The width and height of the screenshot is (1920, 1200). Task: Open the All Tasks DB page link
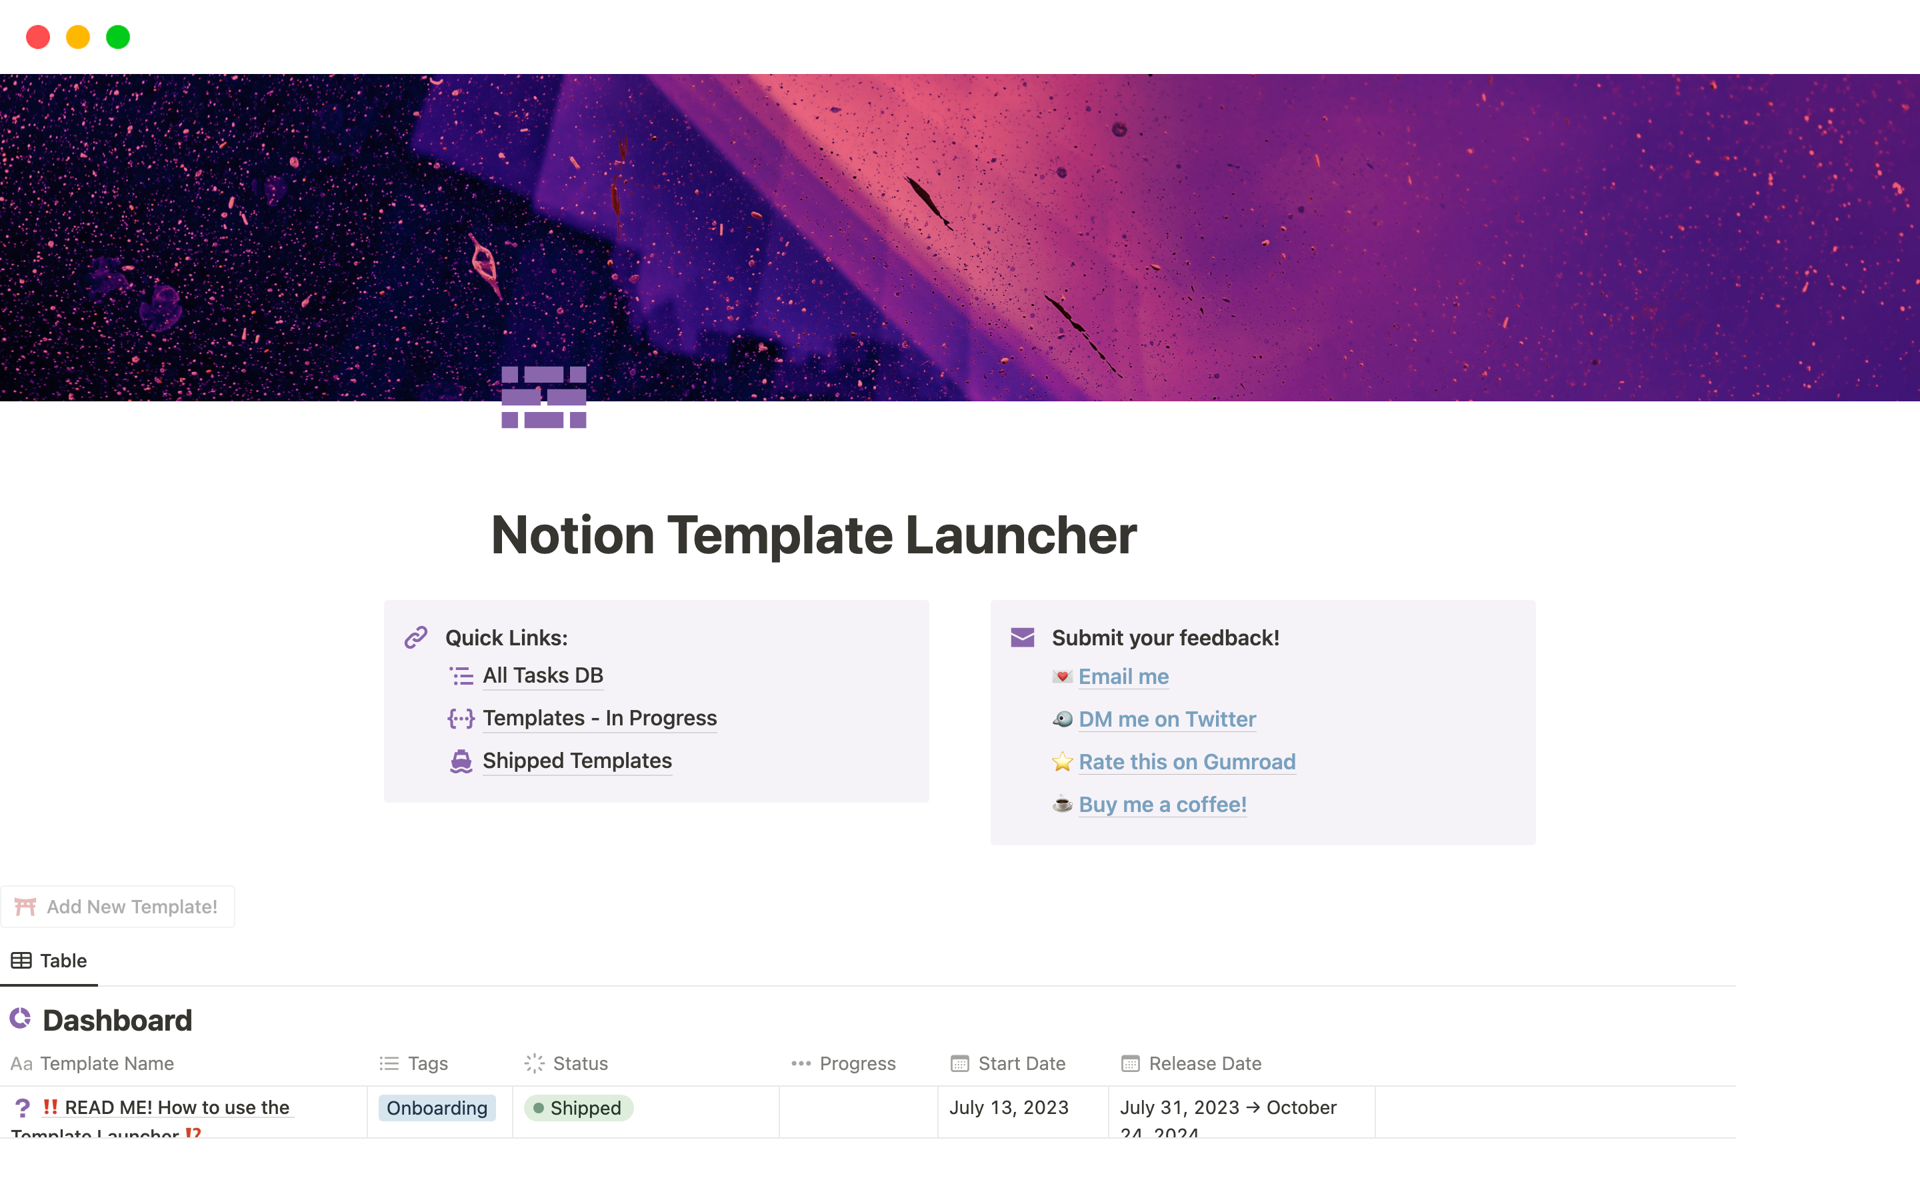[542, 676]
